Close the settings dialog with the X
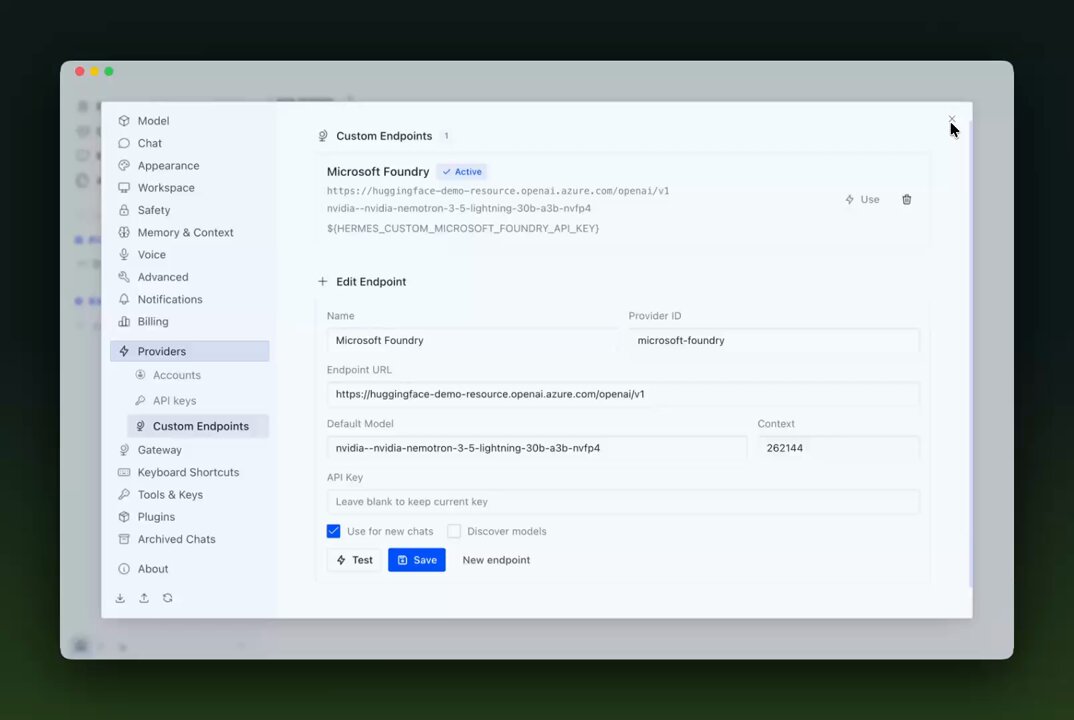The image size is (1074, 720). (x=952, y=119)
